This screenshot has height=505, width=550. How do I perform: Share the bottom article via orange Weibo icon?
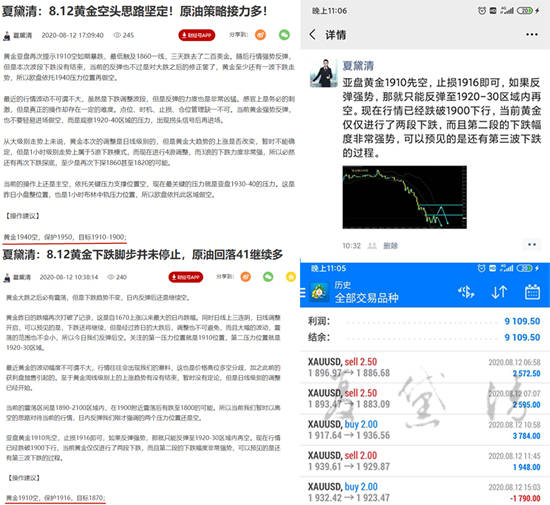click(246, 277)
